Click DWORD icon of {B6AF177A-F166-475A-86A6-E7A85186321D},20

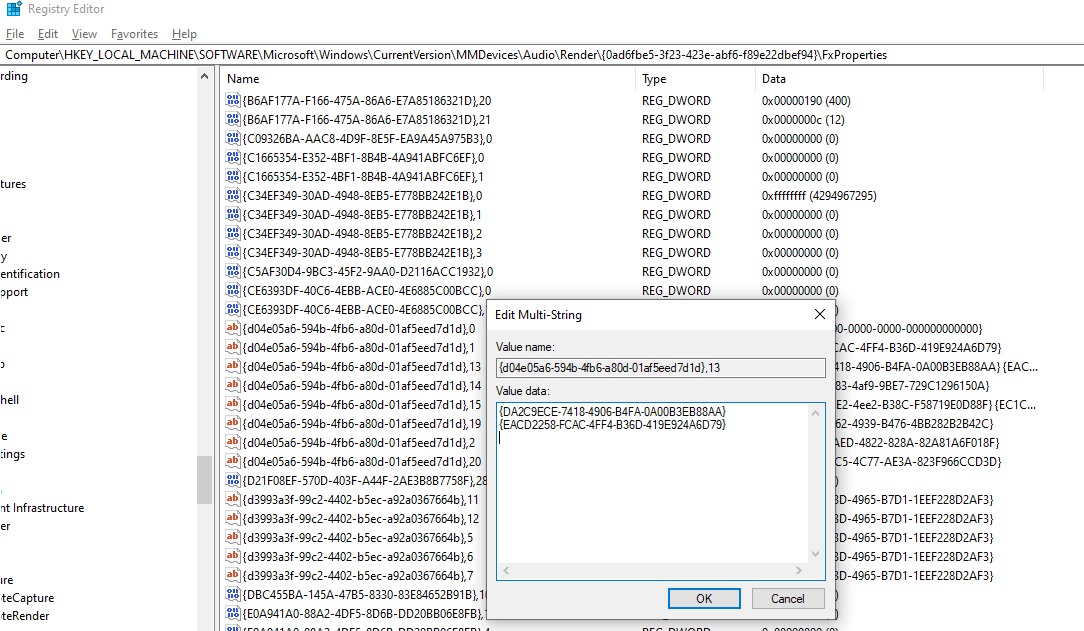tap(233, 100)
